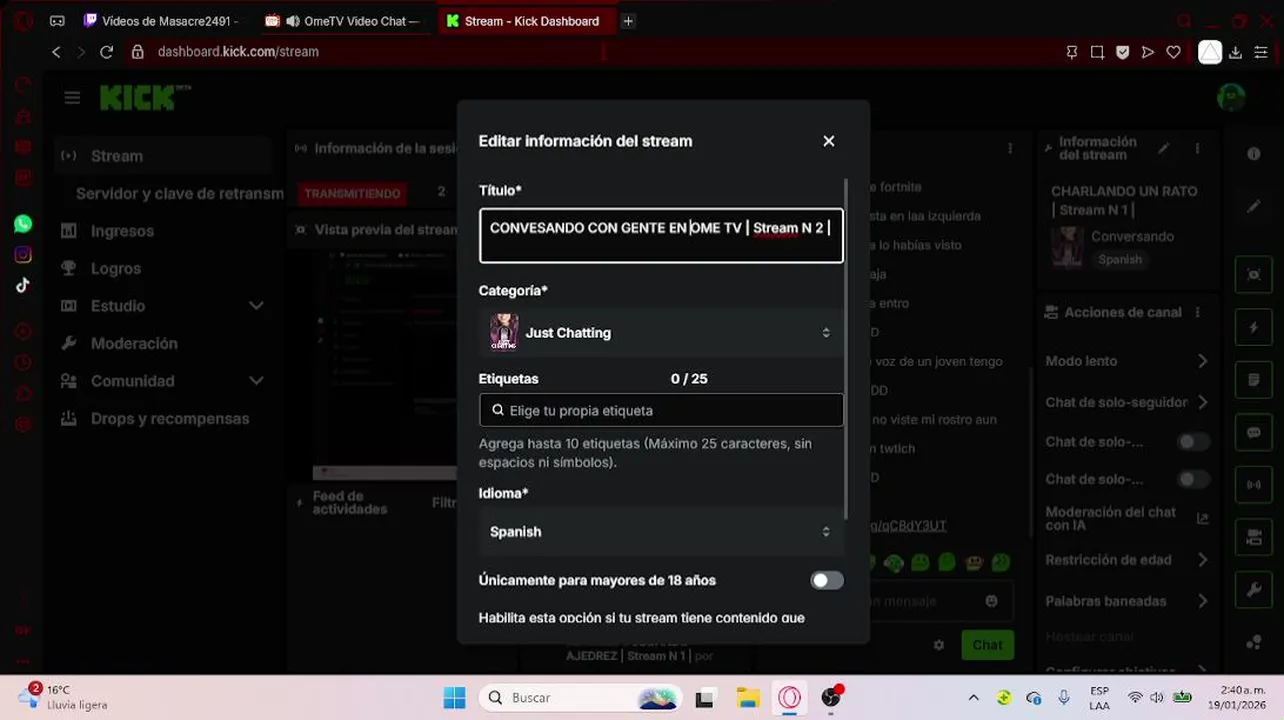Screen dimensions: 1284x720
Task: Open WhatsApp in the Opera sidebar
Action: click(x=23, y=224)
